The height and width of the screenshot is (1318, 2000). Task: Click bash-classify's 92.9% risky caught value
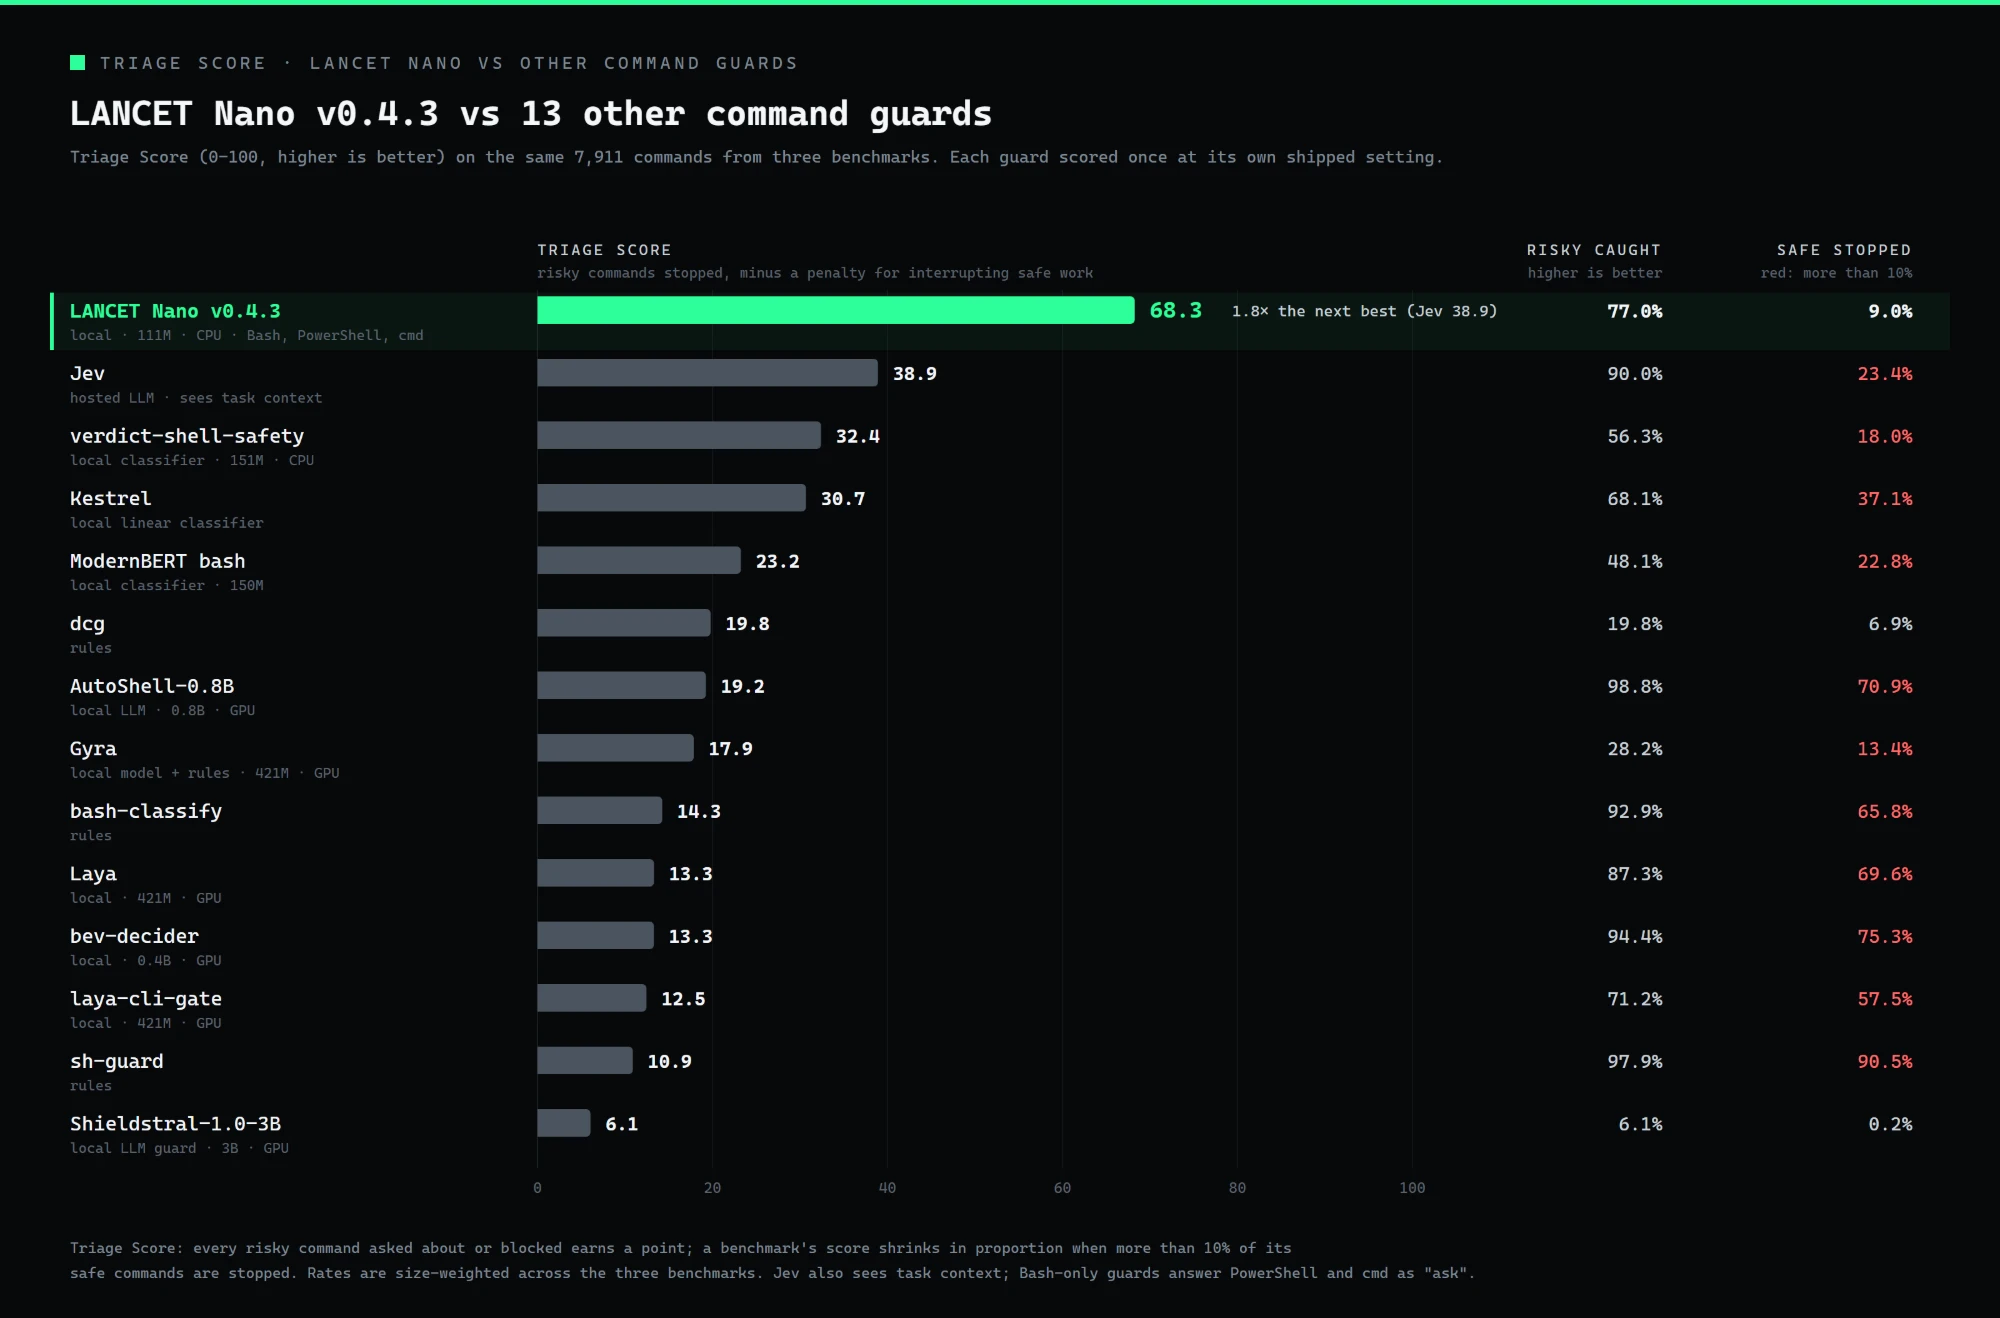1635,811
